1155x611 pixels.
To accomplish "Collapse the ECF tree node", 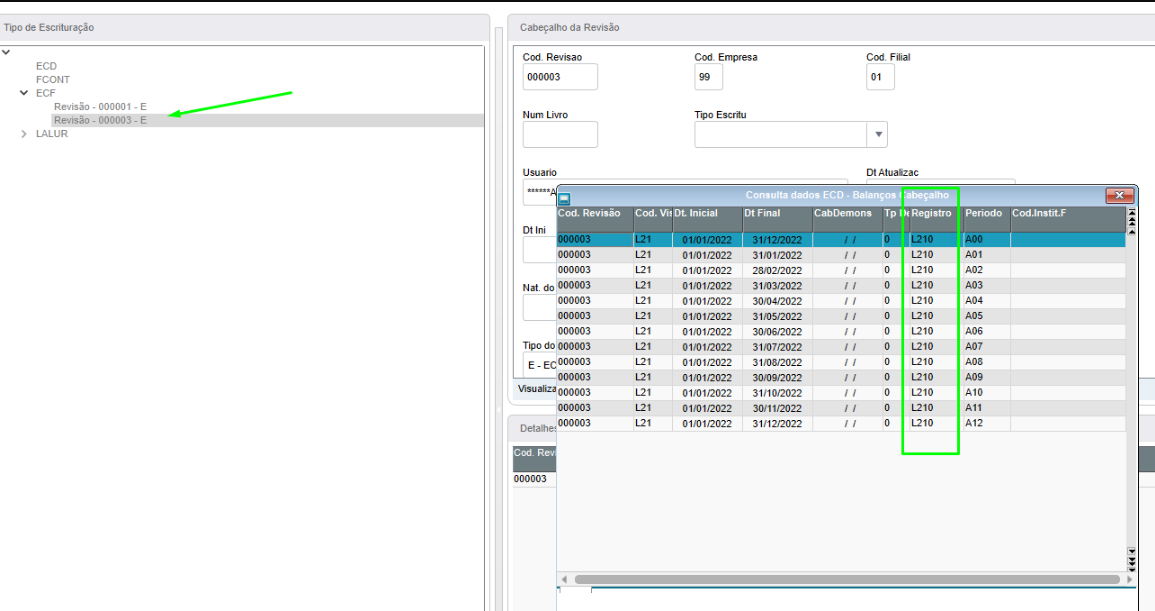I will click(x=24, y=93).
